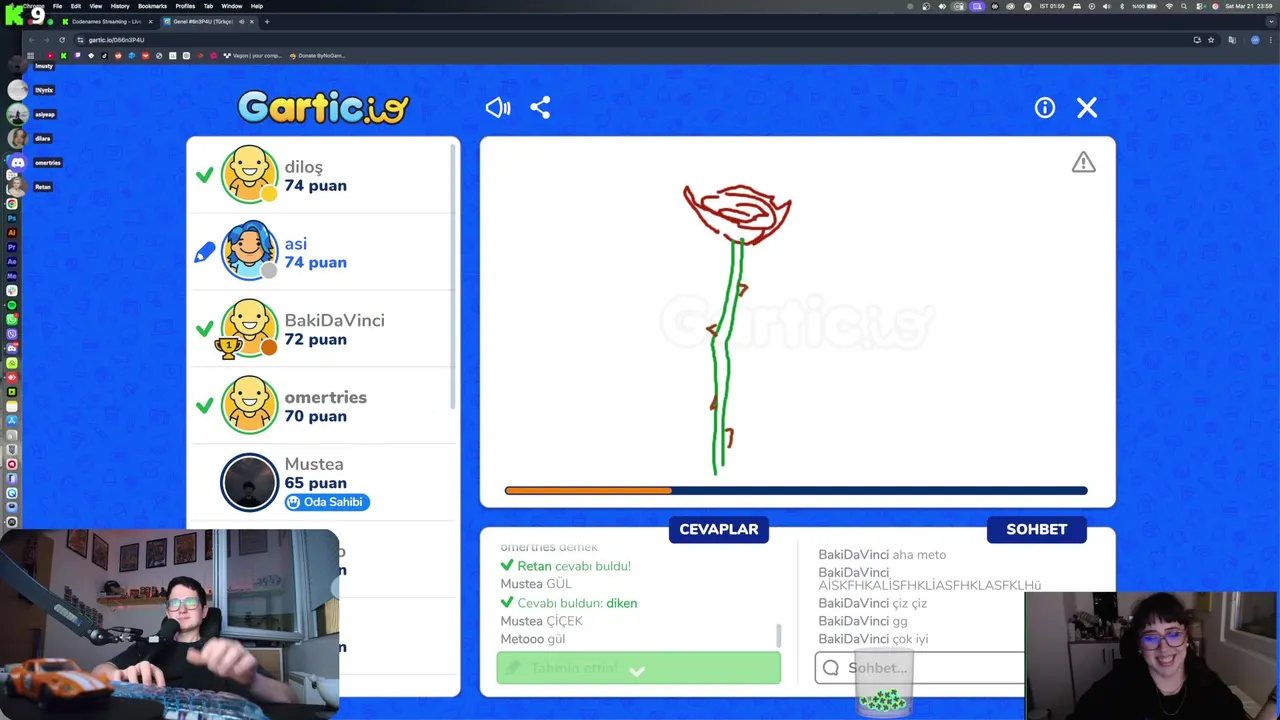The width and height of the screenshot is (1280, 720).
Task: Click the Discord overlay icon
Action: pyautogui.click(x=17, y=162)
